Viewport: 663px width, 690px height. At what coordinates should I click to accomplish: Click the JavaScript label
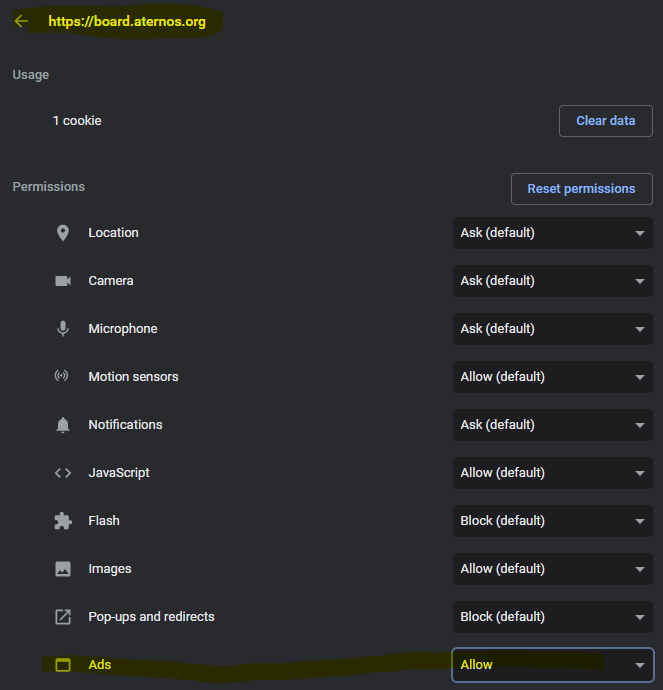tap(119, 473)
